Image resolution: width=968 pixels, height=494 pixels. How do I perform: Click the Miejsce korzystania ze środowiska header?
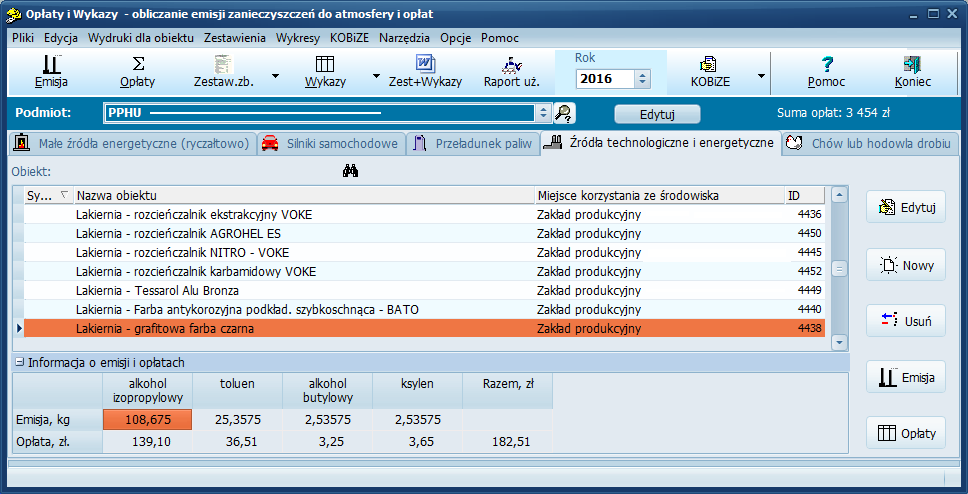click(660, 196)
